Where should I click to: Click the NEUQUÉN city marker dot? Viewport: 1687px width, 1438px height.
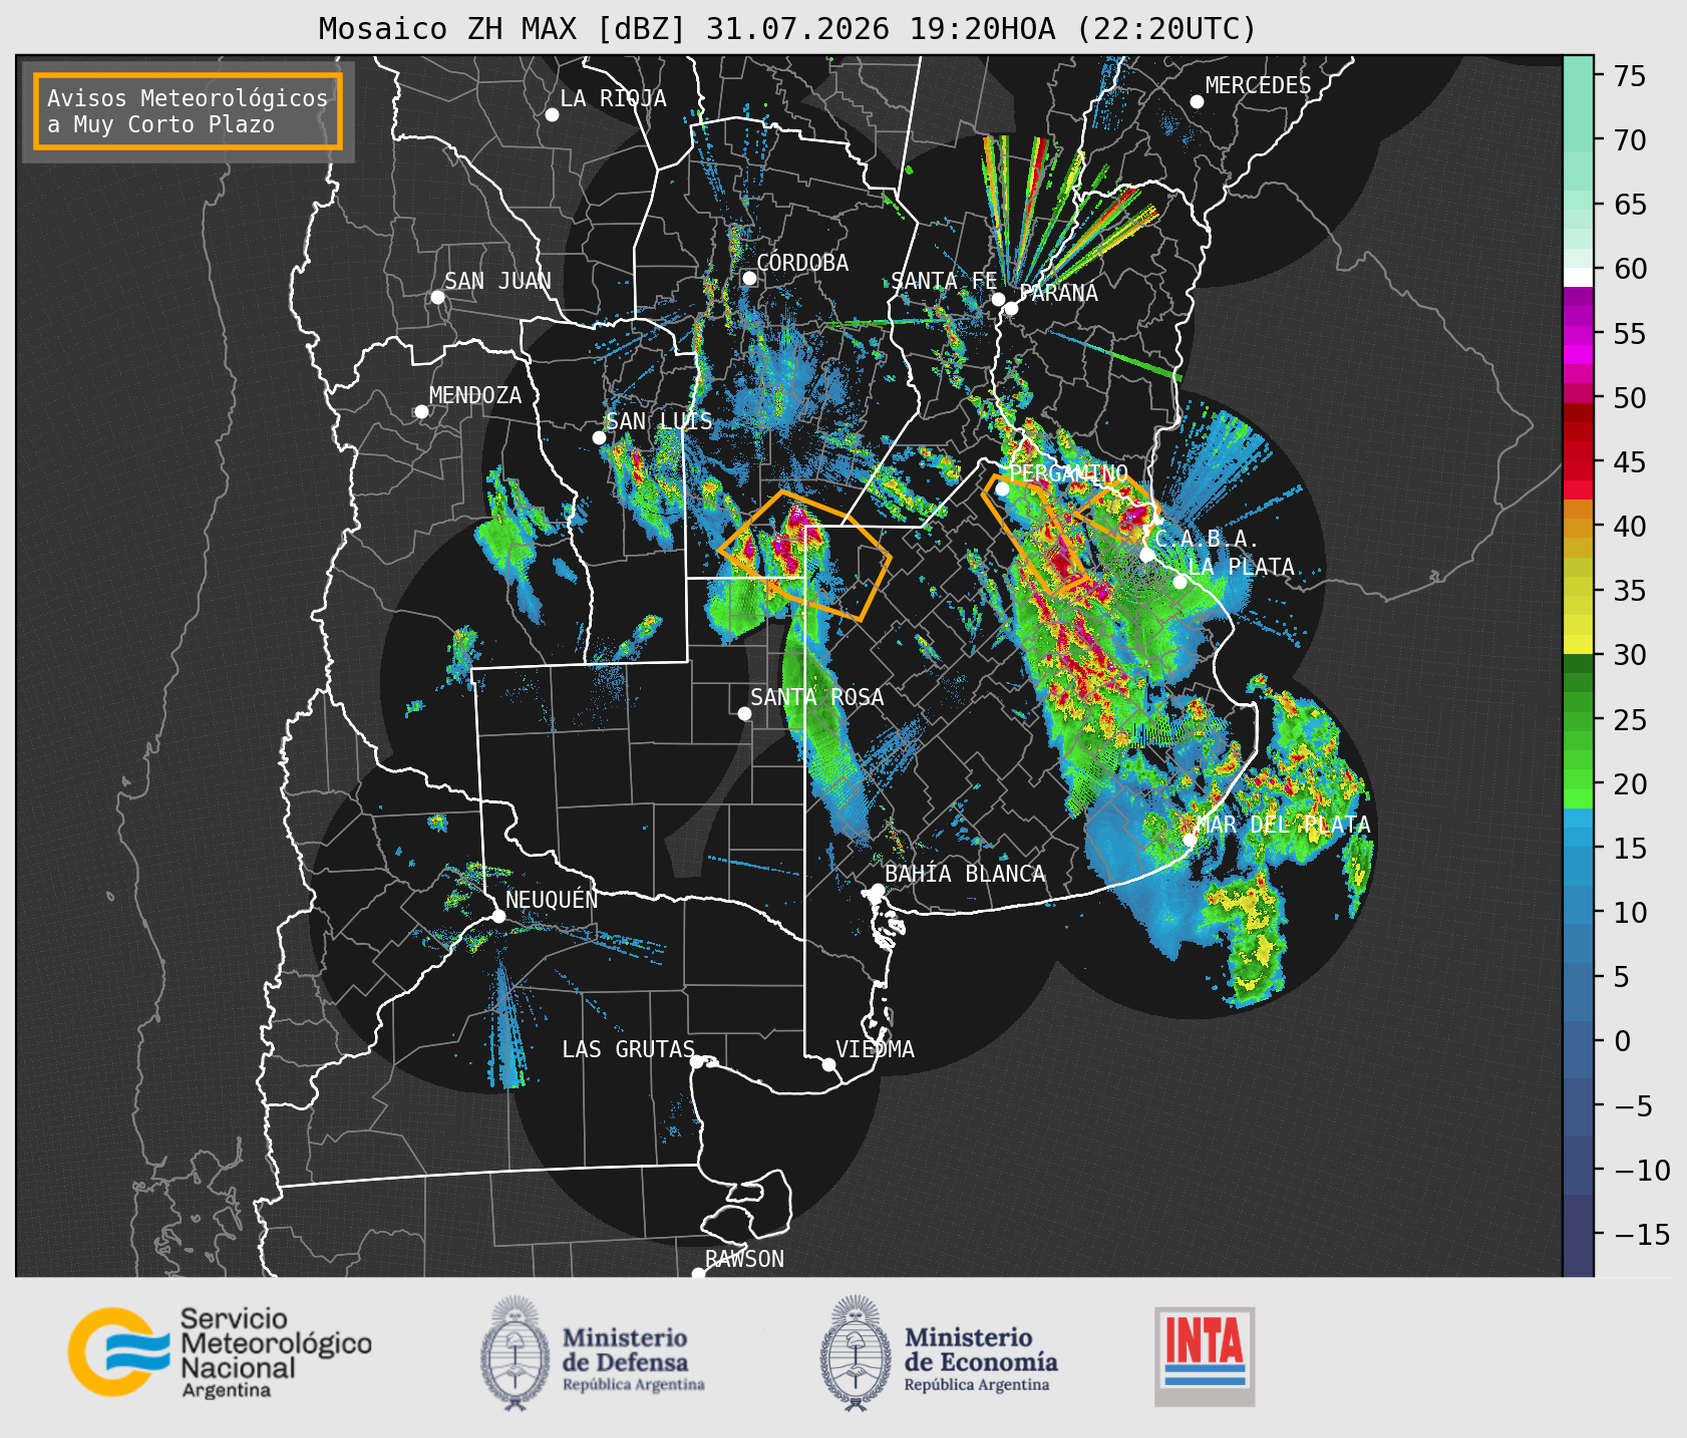498,916
